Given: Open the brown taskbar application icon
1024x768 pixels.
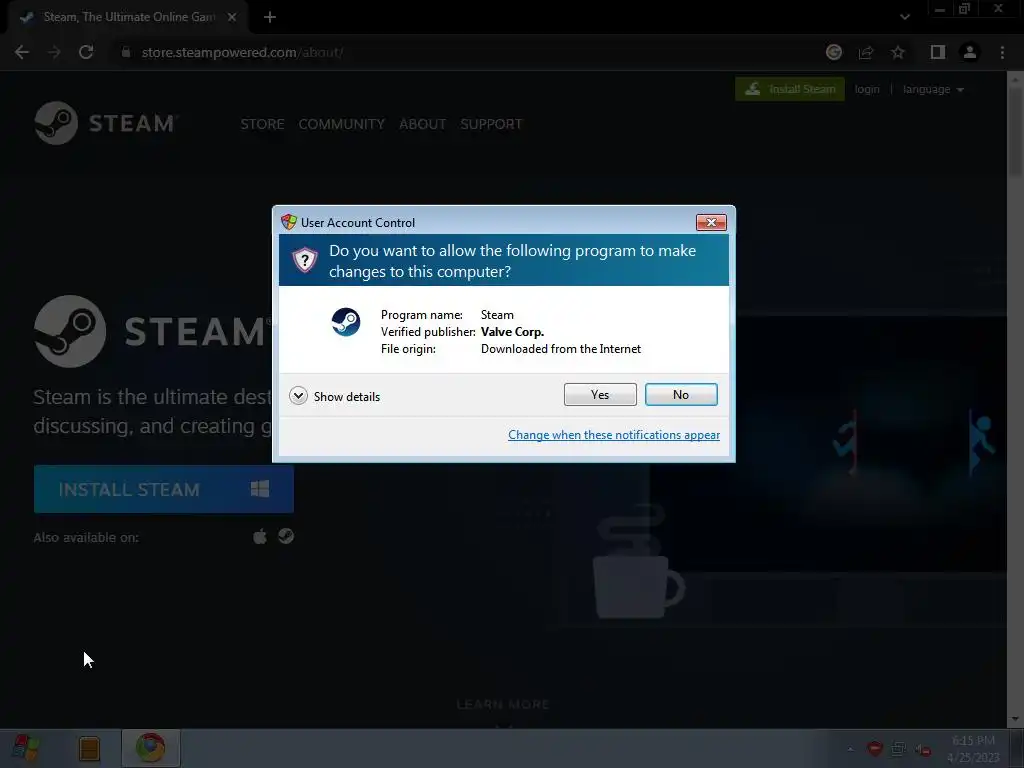Looking at the screenshot, I should click(89, 748).
